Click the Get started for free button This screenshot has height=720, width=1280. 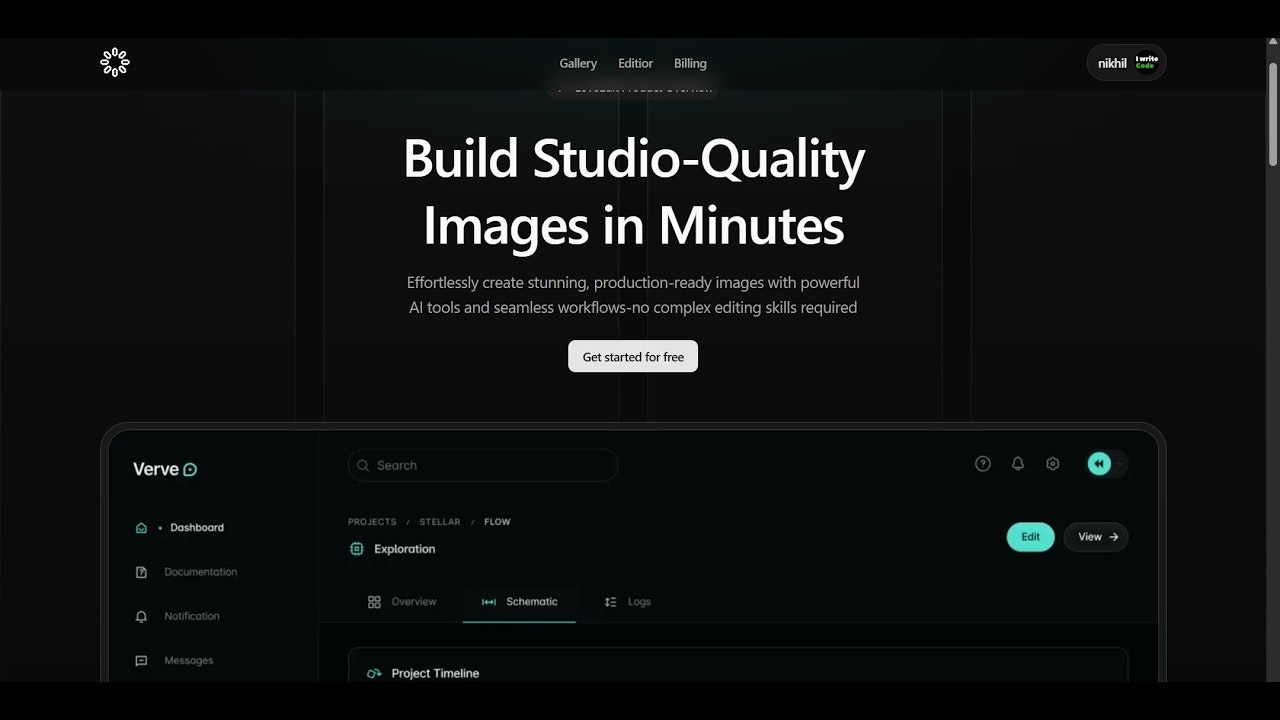click(632, 356)
